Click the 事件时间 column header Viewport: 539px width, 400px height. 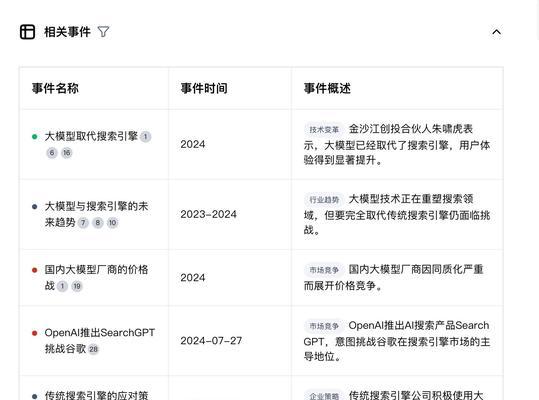click(204, 88)
